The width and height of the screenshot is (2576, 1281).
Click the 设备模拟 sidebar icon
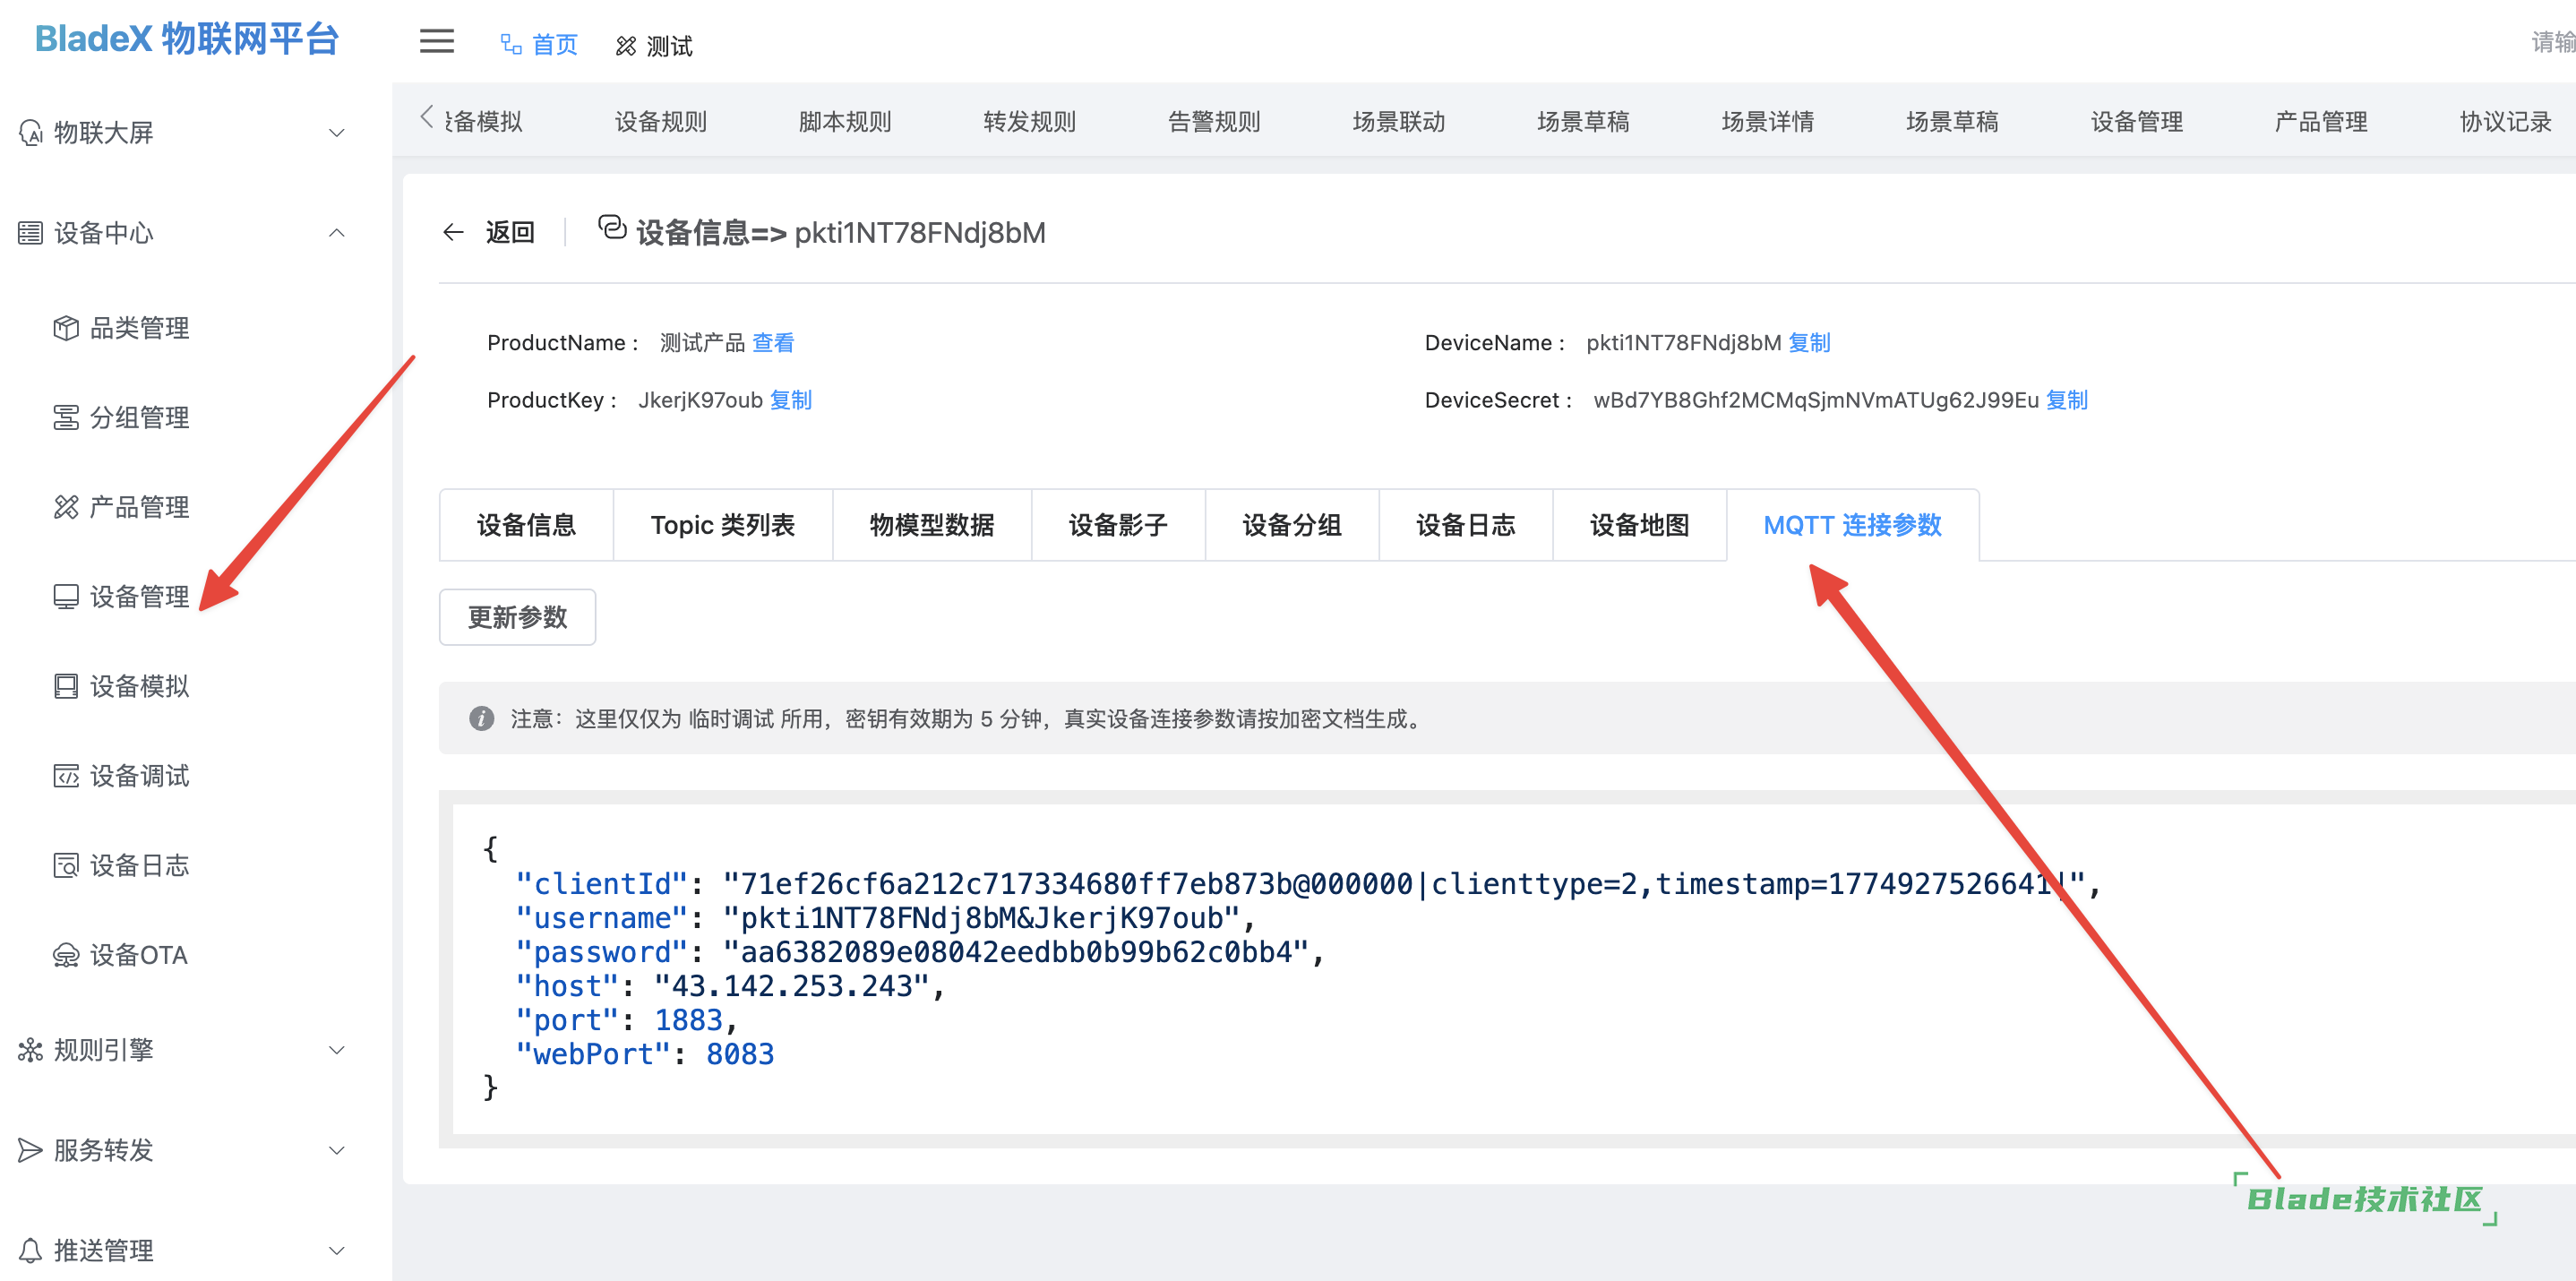click(x=66, y=686)
